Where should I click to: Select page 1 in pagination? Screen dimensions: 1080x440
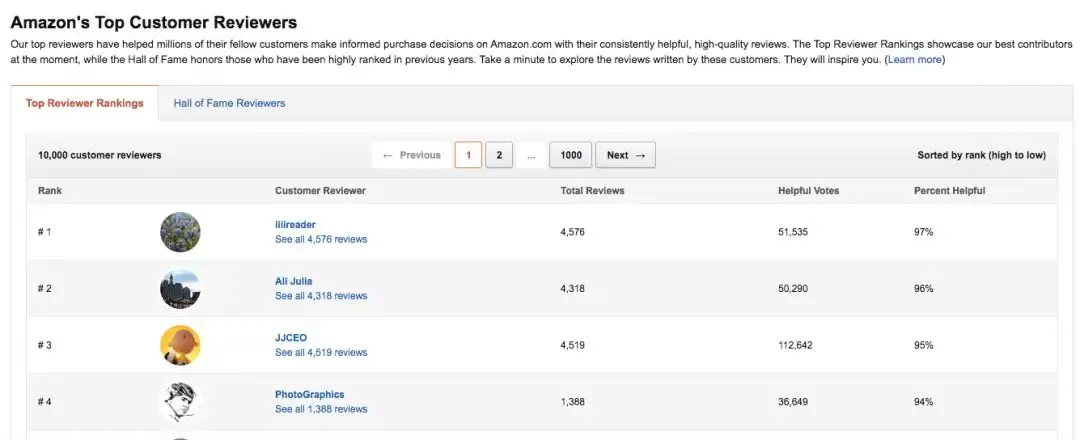click(468, 155)
